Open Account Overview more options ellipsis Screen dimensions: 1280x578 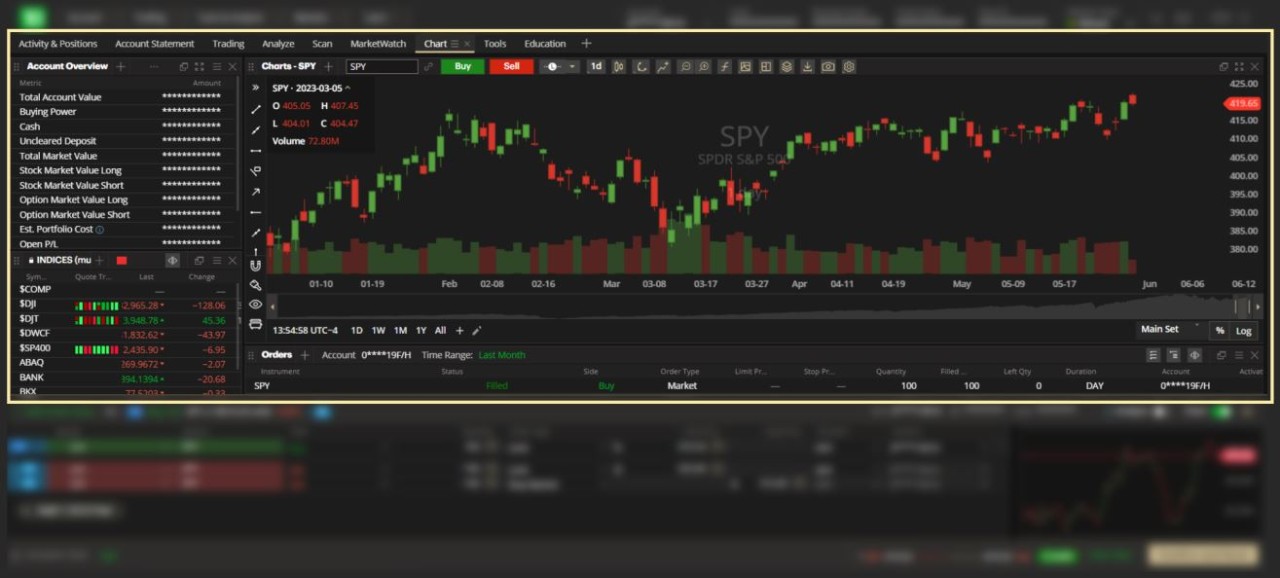point(154,67)
